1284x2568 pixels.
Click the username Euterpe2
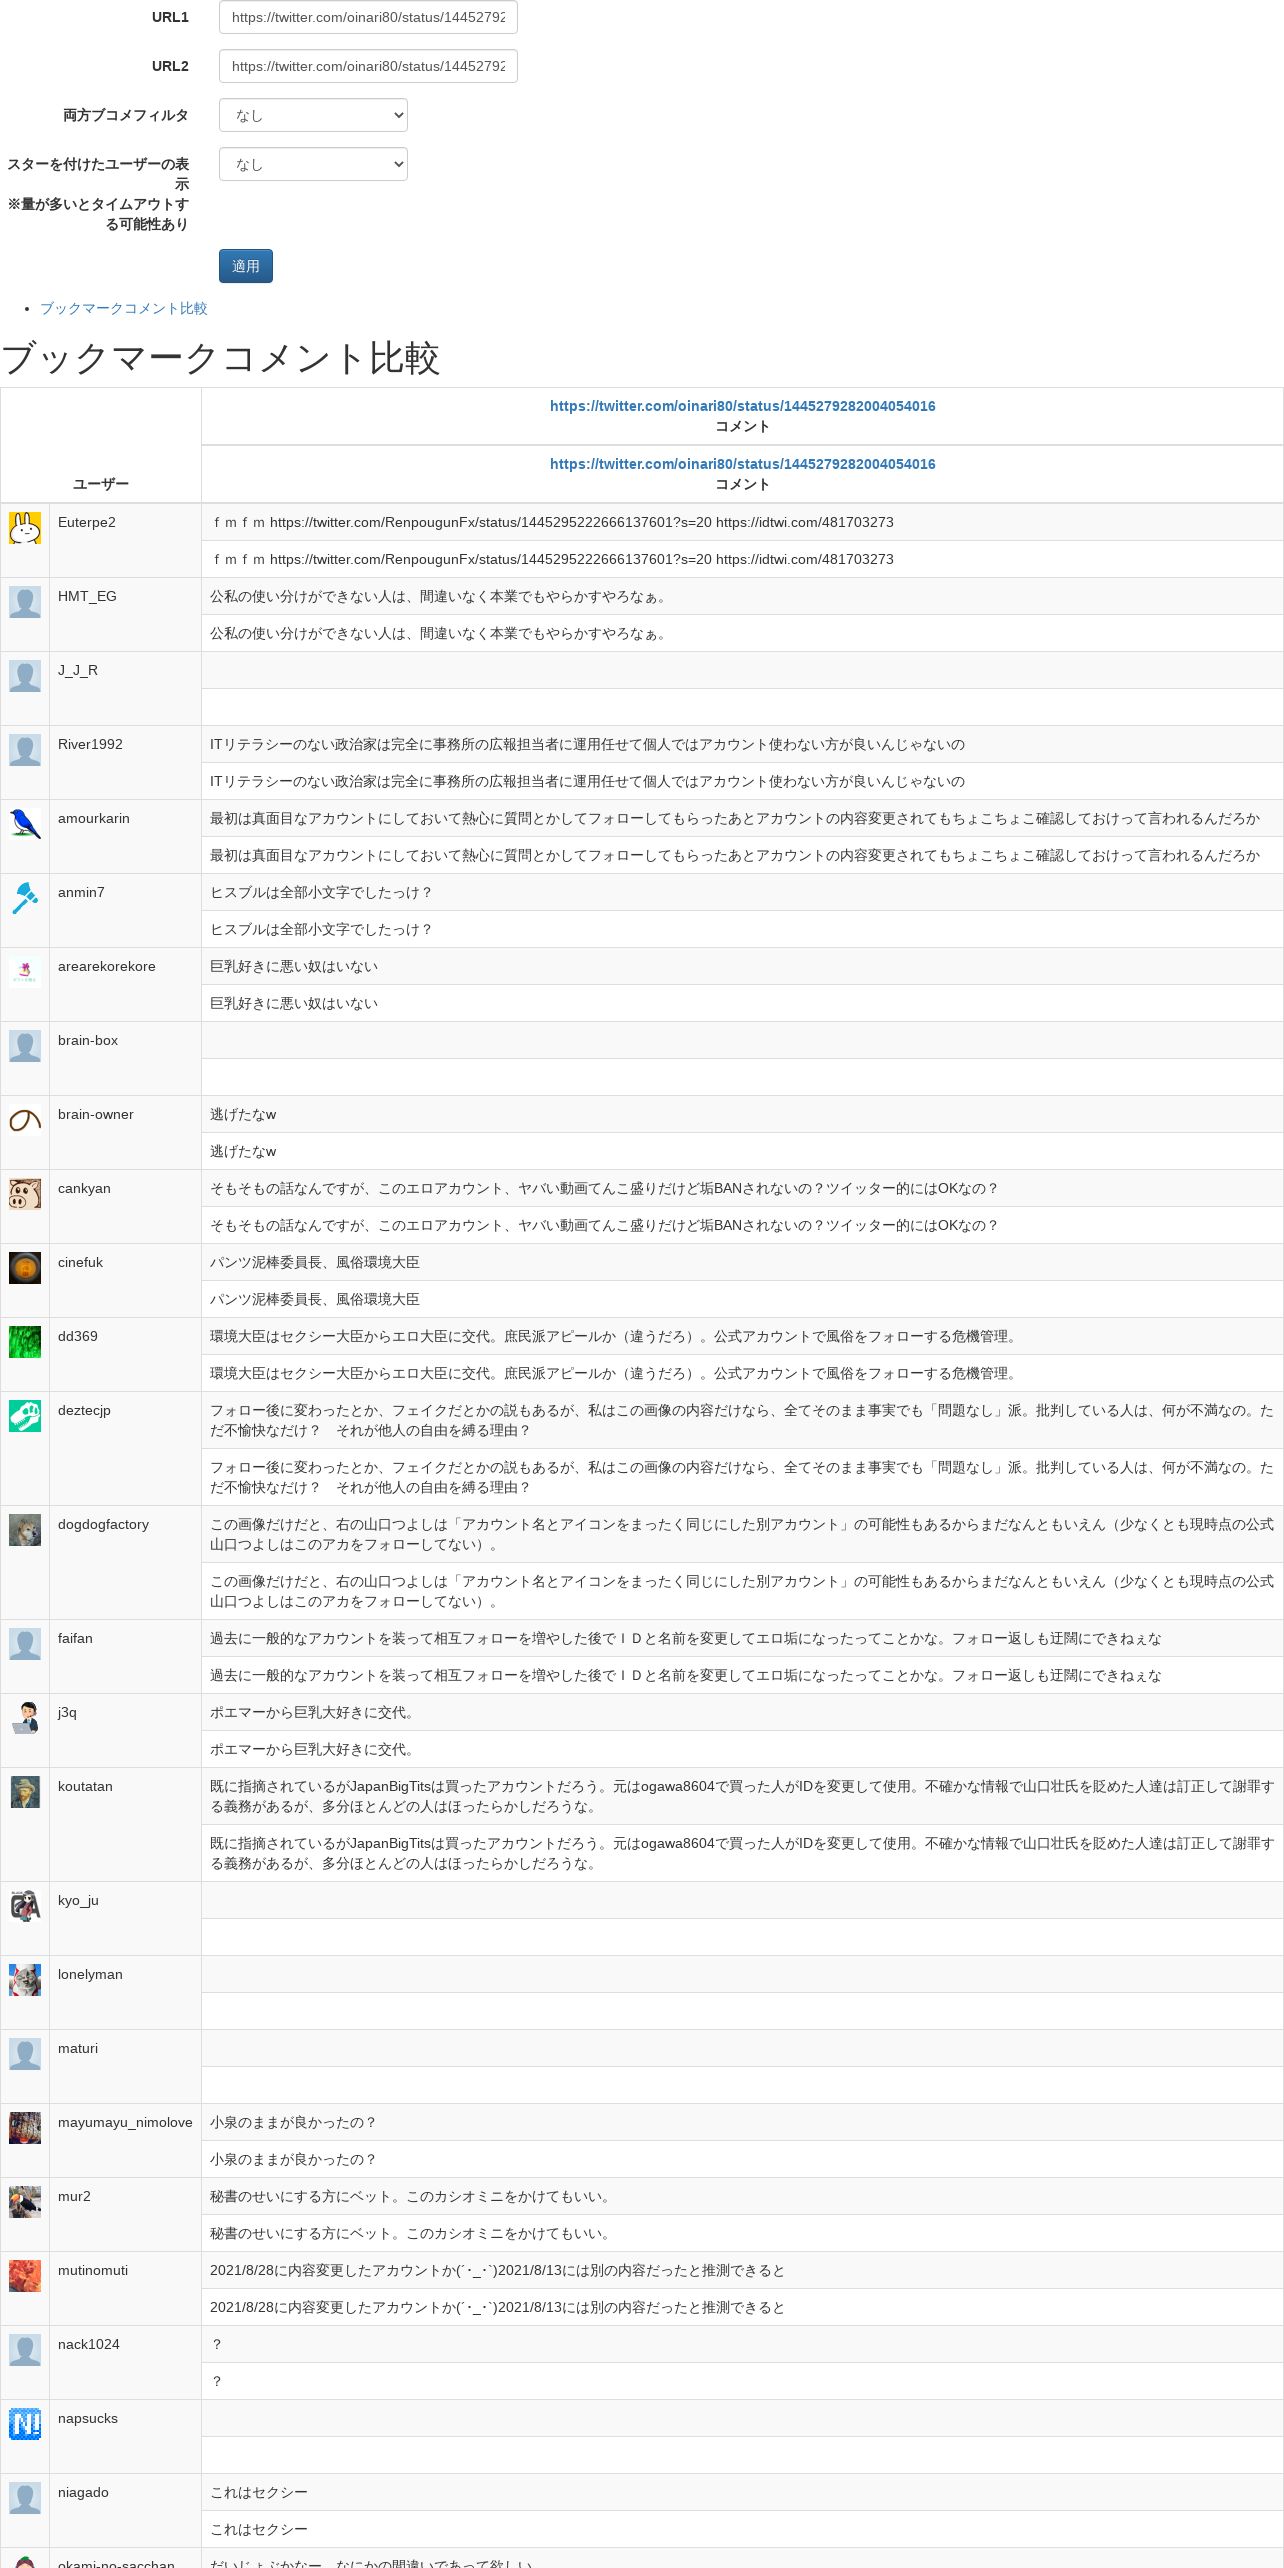pyautogui.click(x=87, y=522)
